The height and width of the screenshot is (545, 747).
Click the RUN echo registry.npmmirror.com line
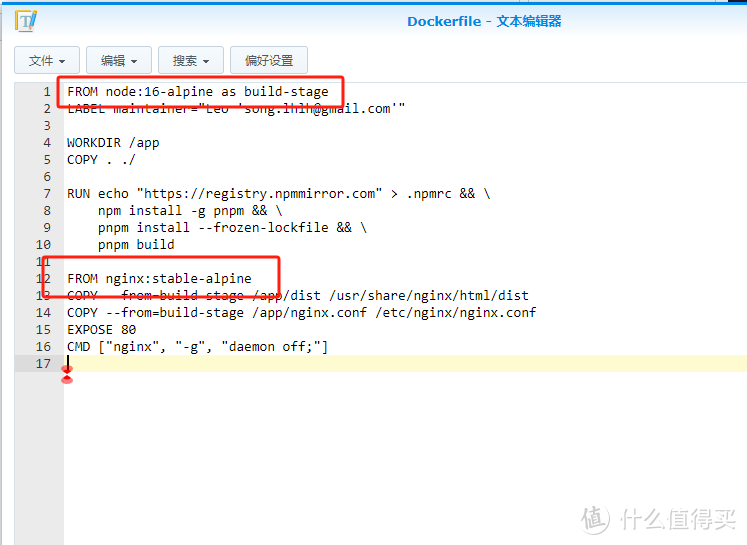[x=279, y=194]
